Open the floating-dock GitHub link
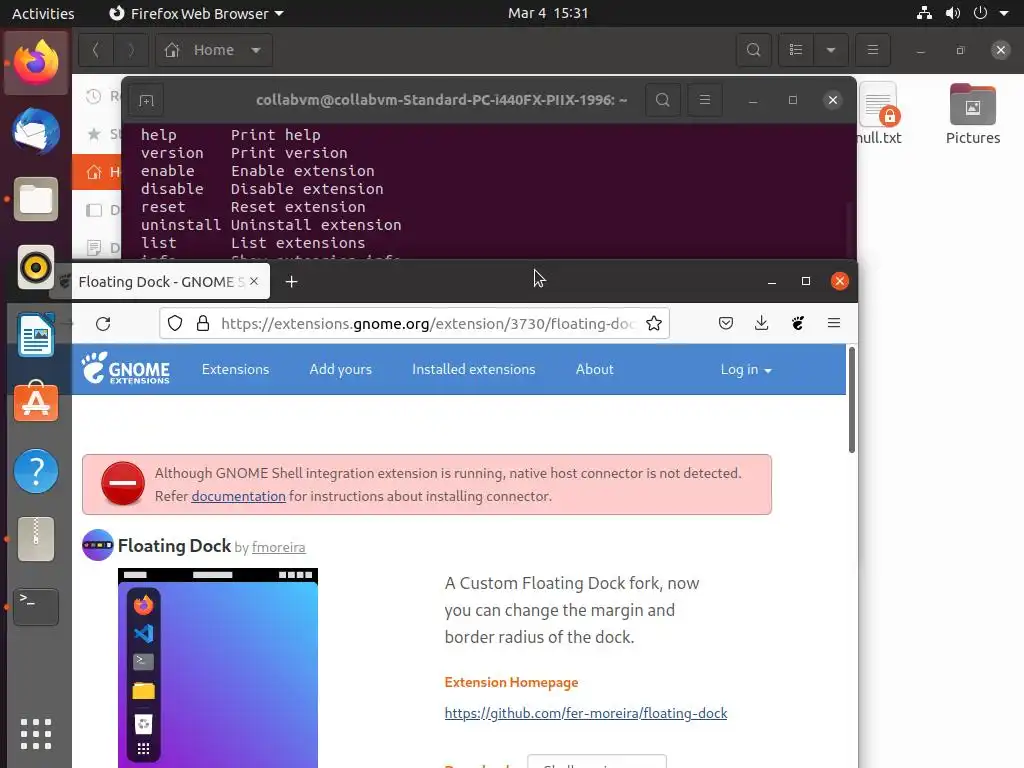The height and width of the screenshot is (768, 1024). (x=586, y=713)
